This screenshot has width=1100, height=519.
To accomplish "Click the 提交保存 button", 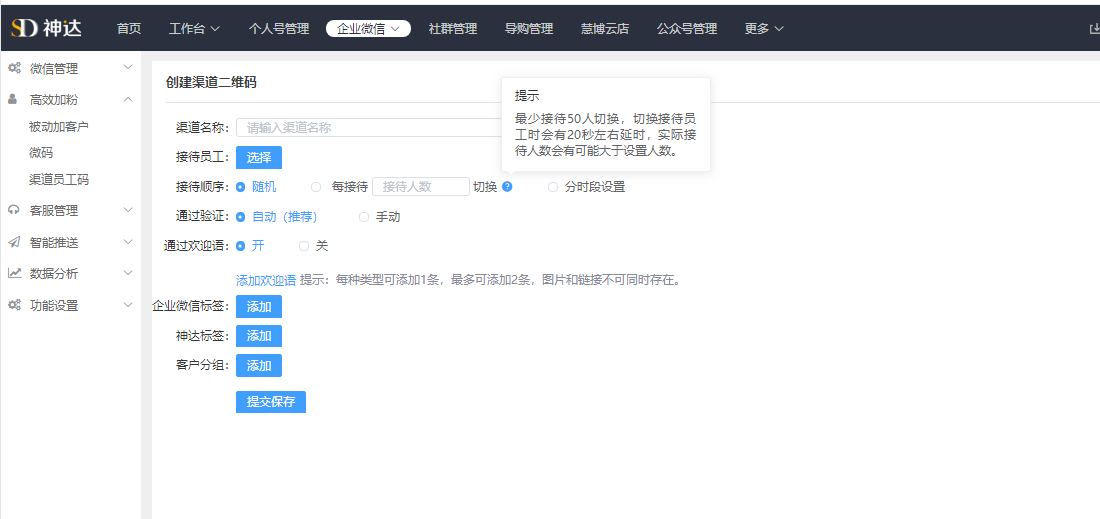I will pyautogui.click(x=271, y=402).
